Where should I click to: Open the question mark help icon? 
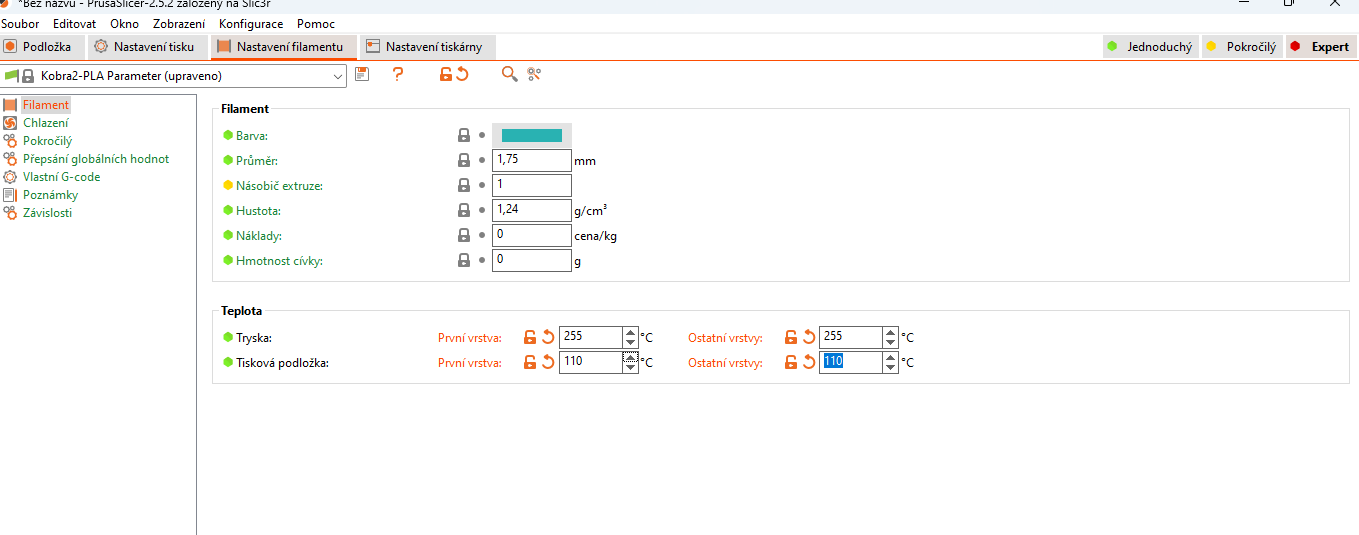[x=398, y=74]
